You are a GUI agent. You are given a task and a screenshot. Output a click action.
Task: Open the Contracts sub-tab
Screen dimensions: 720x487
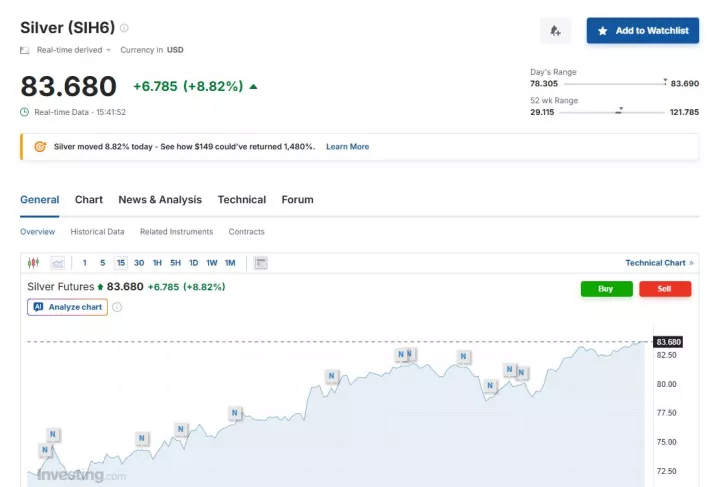pyautogui.click(x=246, y=232)
